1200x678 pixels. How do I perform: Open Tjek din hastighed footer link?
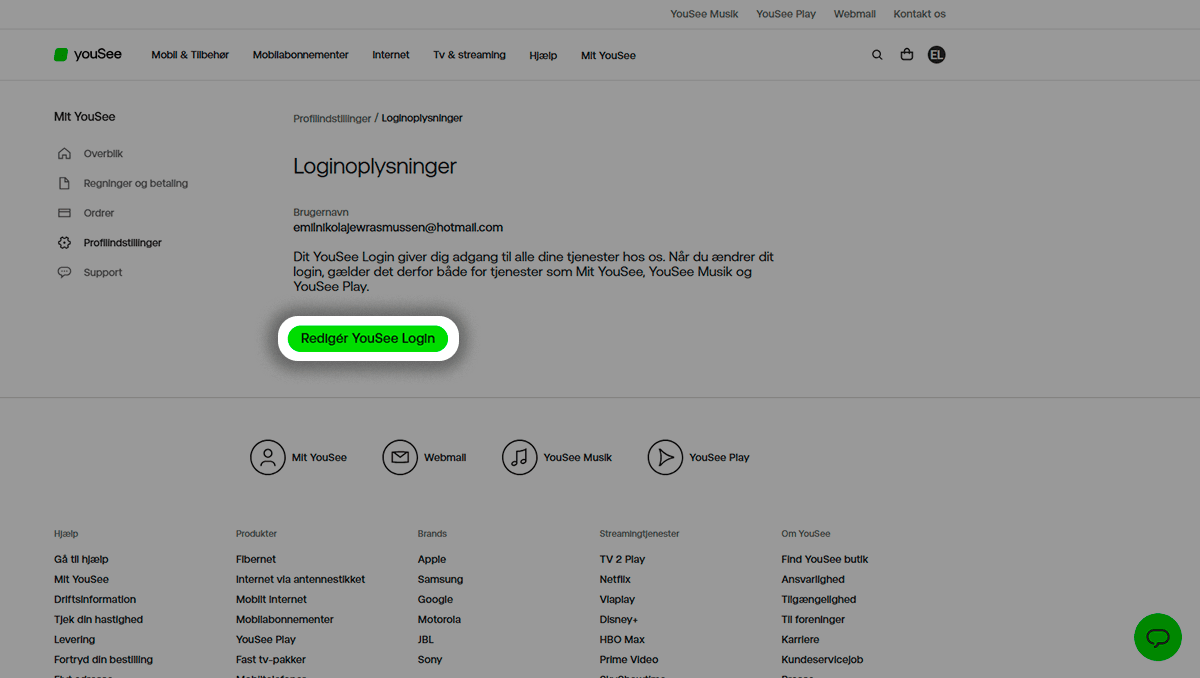[98, 619]
